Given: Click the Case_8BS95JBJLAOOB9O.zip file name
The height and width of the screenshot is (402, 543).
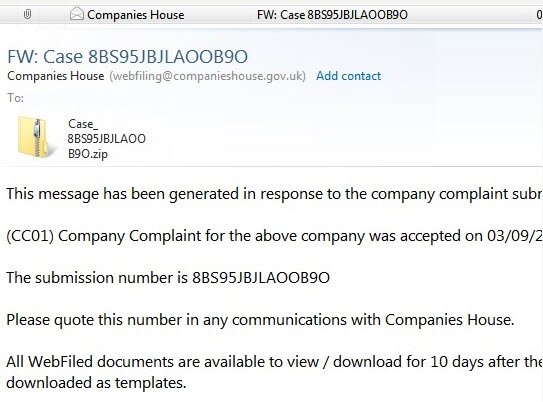Looking at the screenshot, I should pyautogui.click(x=106, y=139).
